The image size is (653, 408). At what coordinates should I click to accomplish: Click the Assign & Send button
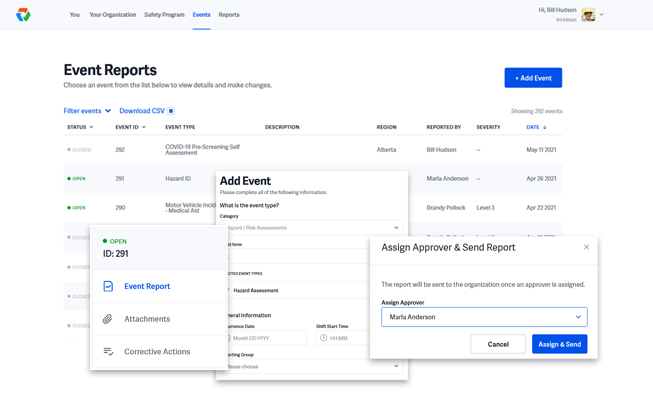(x=559, y=344)
